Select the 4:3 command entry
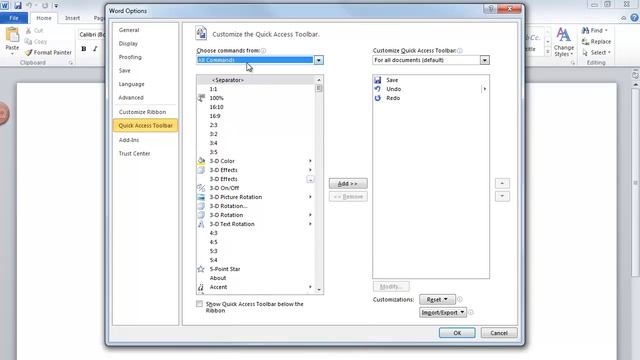Image resolution: width=640 pixels, height=360 pixels. (256, 233)
